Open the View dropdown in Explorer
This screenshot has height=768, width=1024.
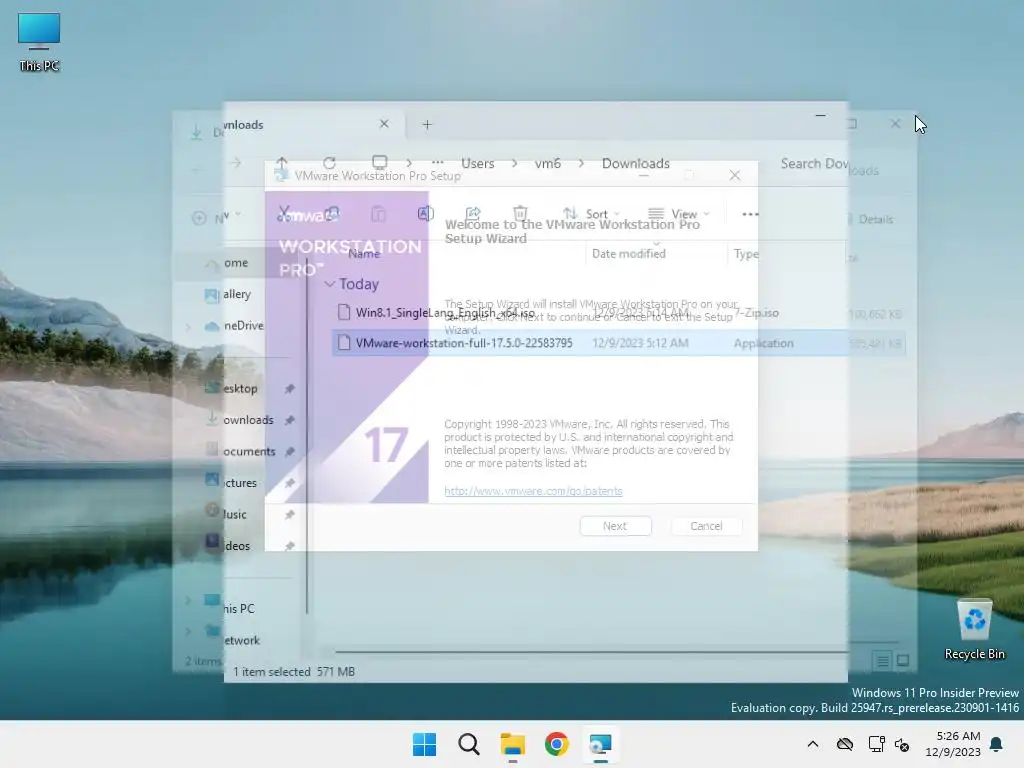click(x=679, y=214)
